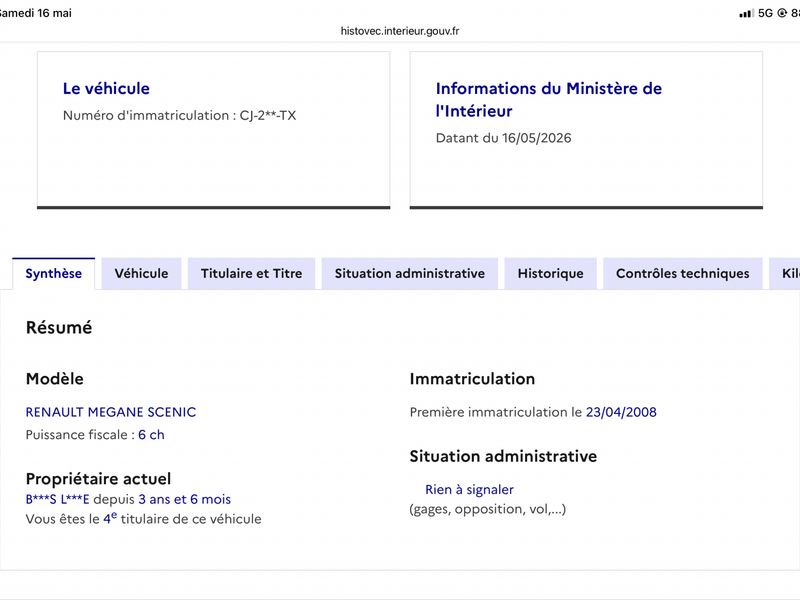Tap the 5G network indicator
The height and width of the screenshot is (600, 800).
tap(765, 13)
